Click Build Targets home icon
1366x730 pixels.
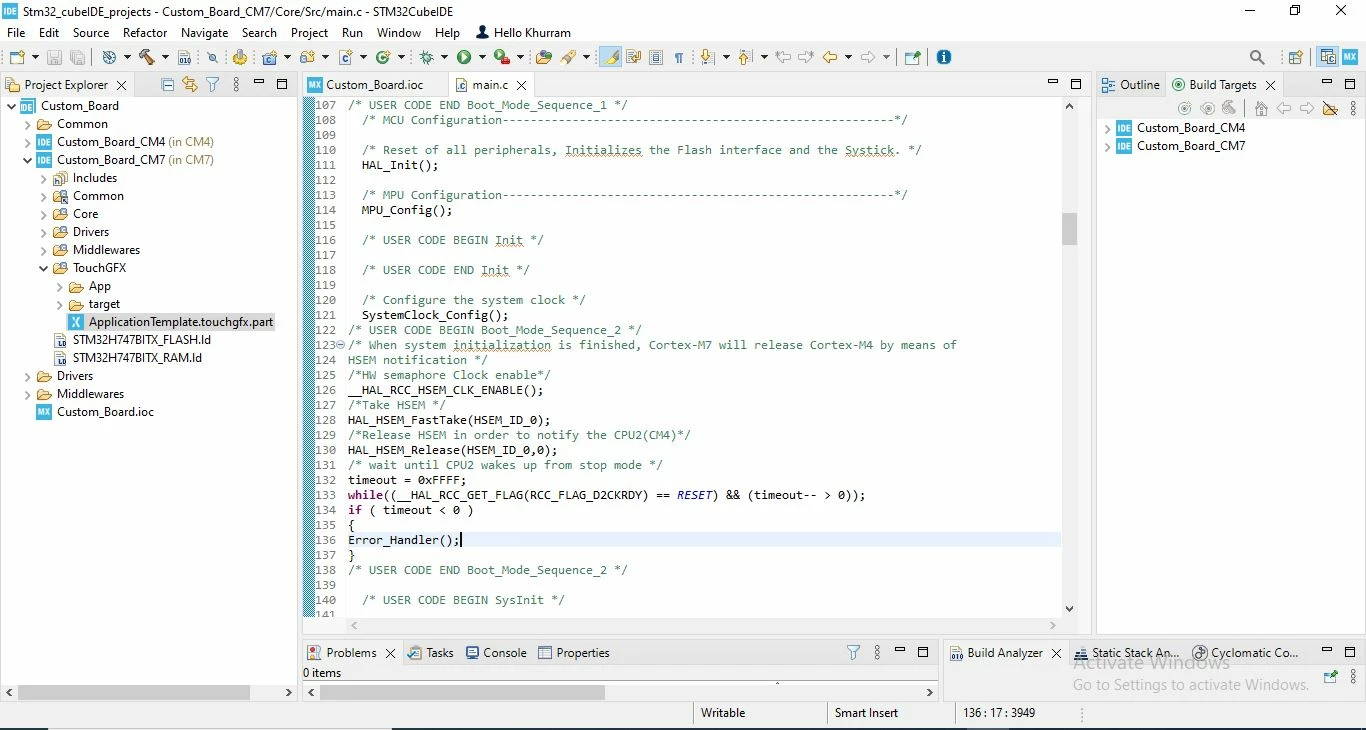point(1261,108)
